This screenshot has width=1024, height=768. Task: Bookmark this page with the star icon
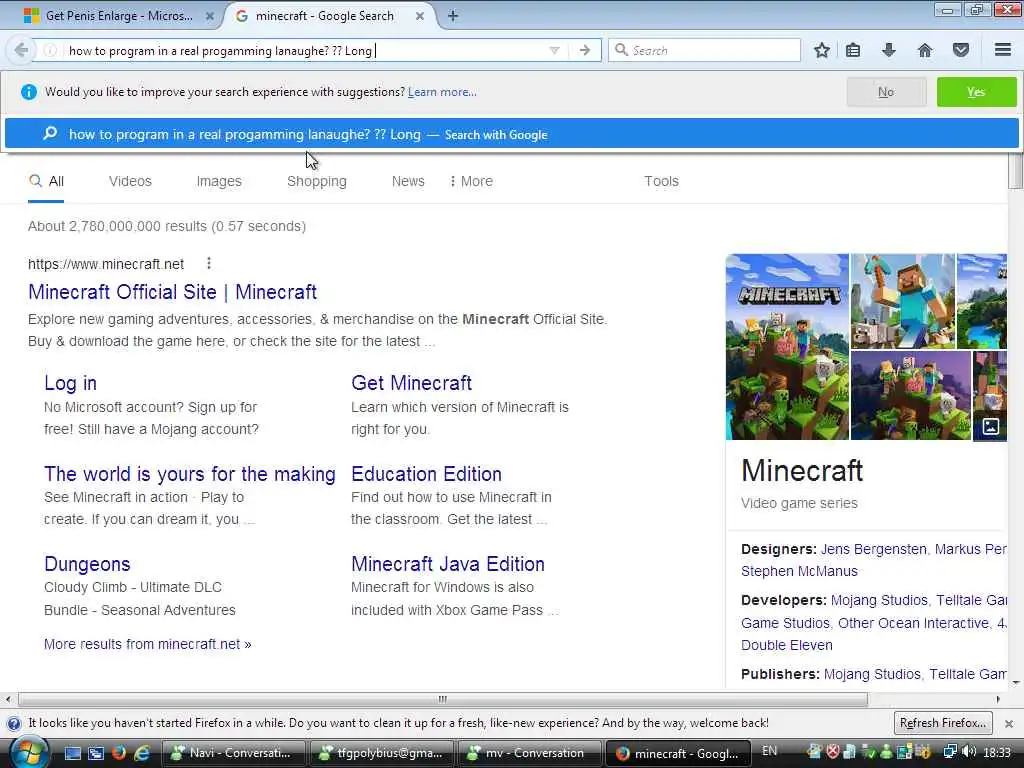(822, 50)
